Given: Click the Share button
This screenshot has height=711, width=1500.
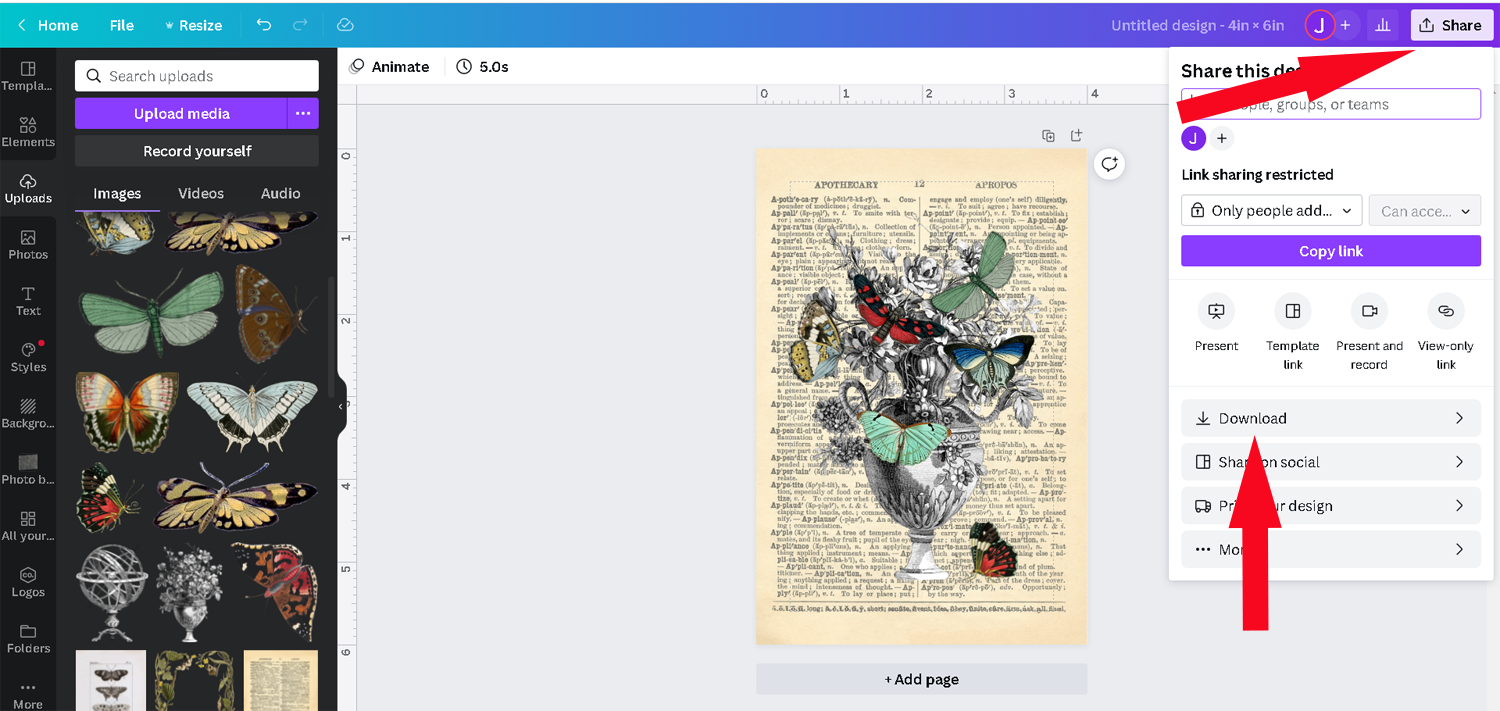Looking at the screenshot, I should pos(1451,25).
